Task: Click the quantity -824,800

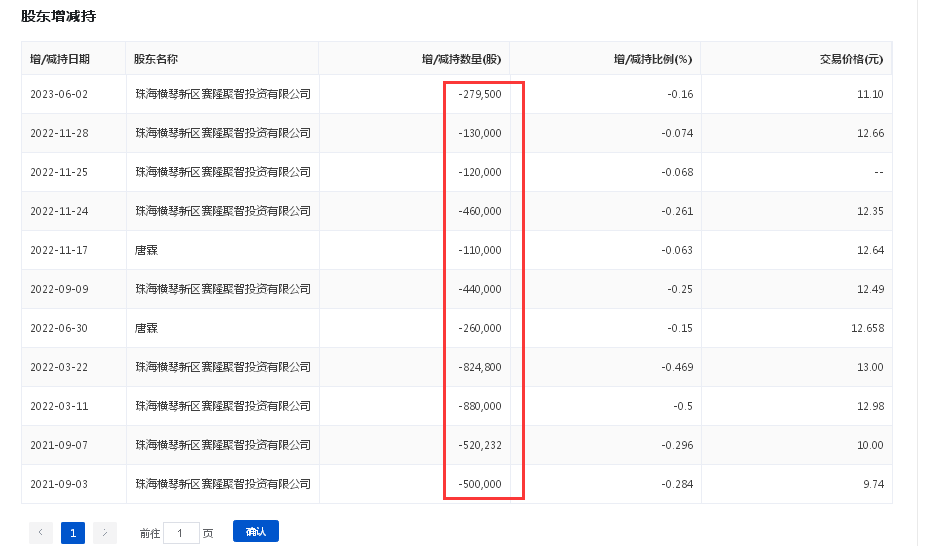Action: [x=480, y=368]
